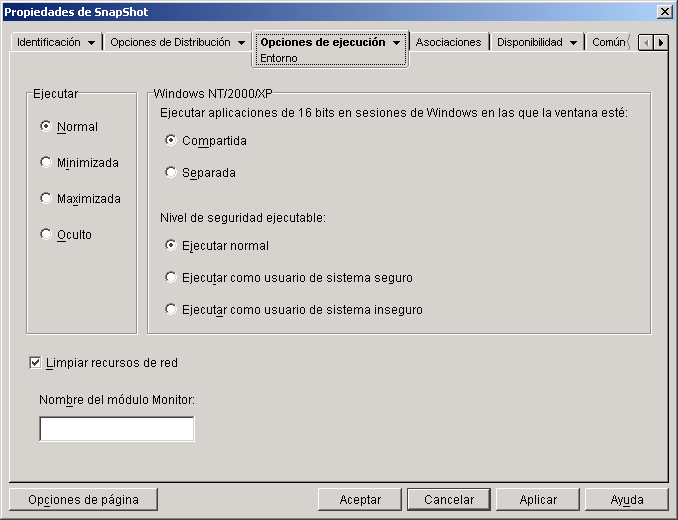The width and height of the screenshot is (678, 520).
Task: Click the Windows NT/2000/XP group heading
Action: 213,94
